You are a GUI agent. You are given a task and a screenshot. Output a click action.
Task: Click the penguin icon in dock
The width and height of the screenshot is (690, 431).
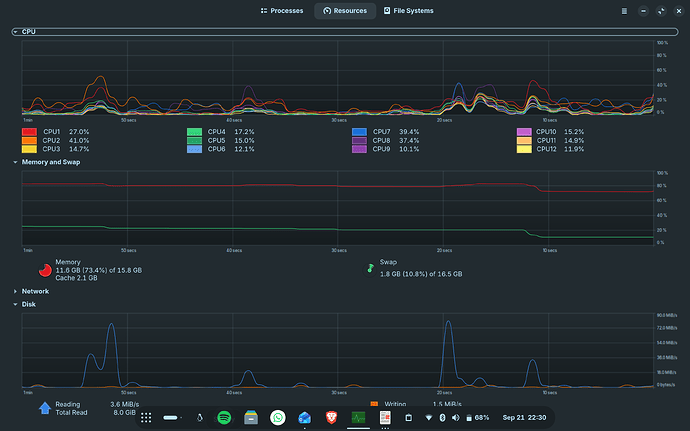199,417
